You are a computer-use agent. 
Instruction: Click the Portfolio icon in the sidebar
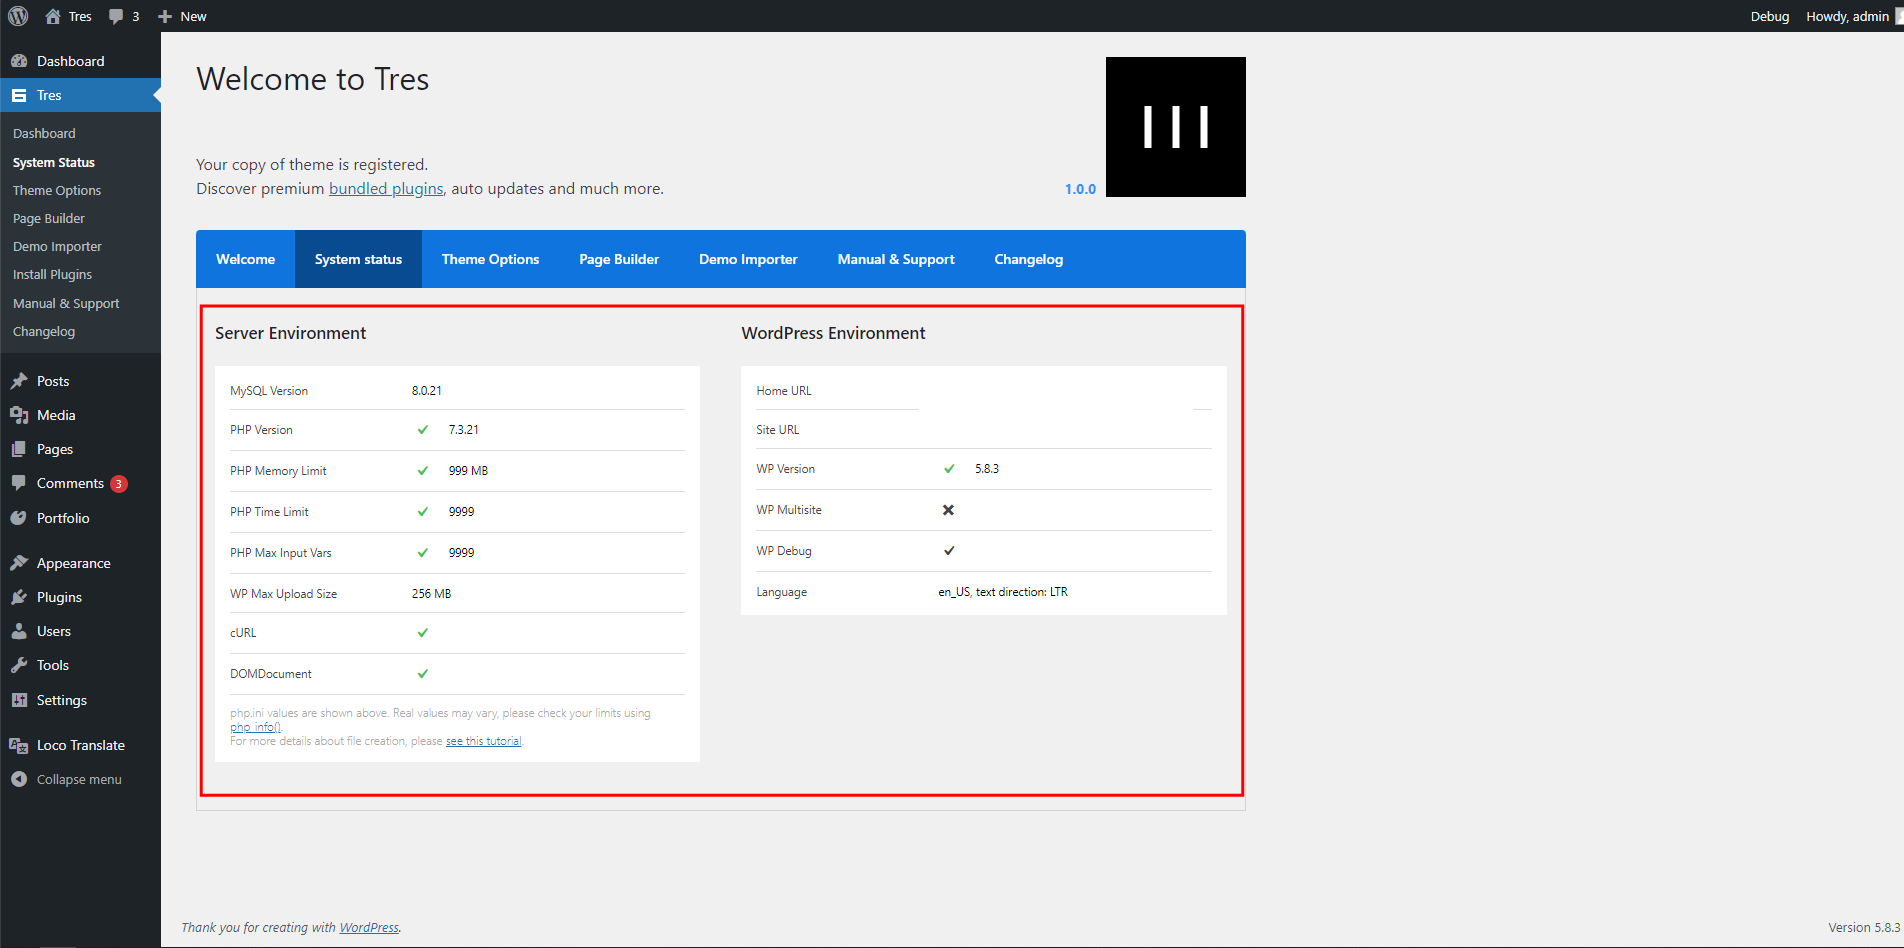pyautogui.click(x=19, y=518)
